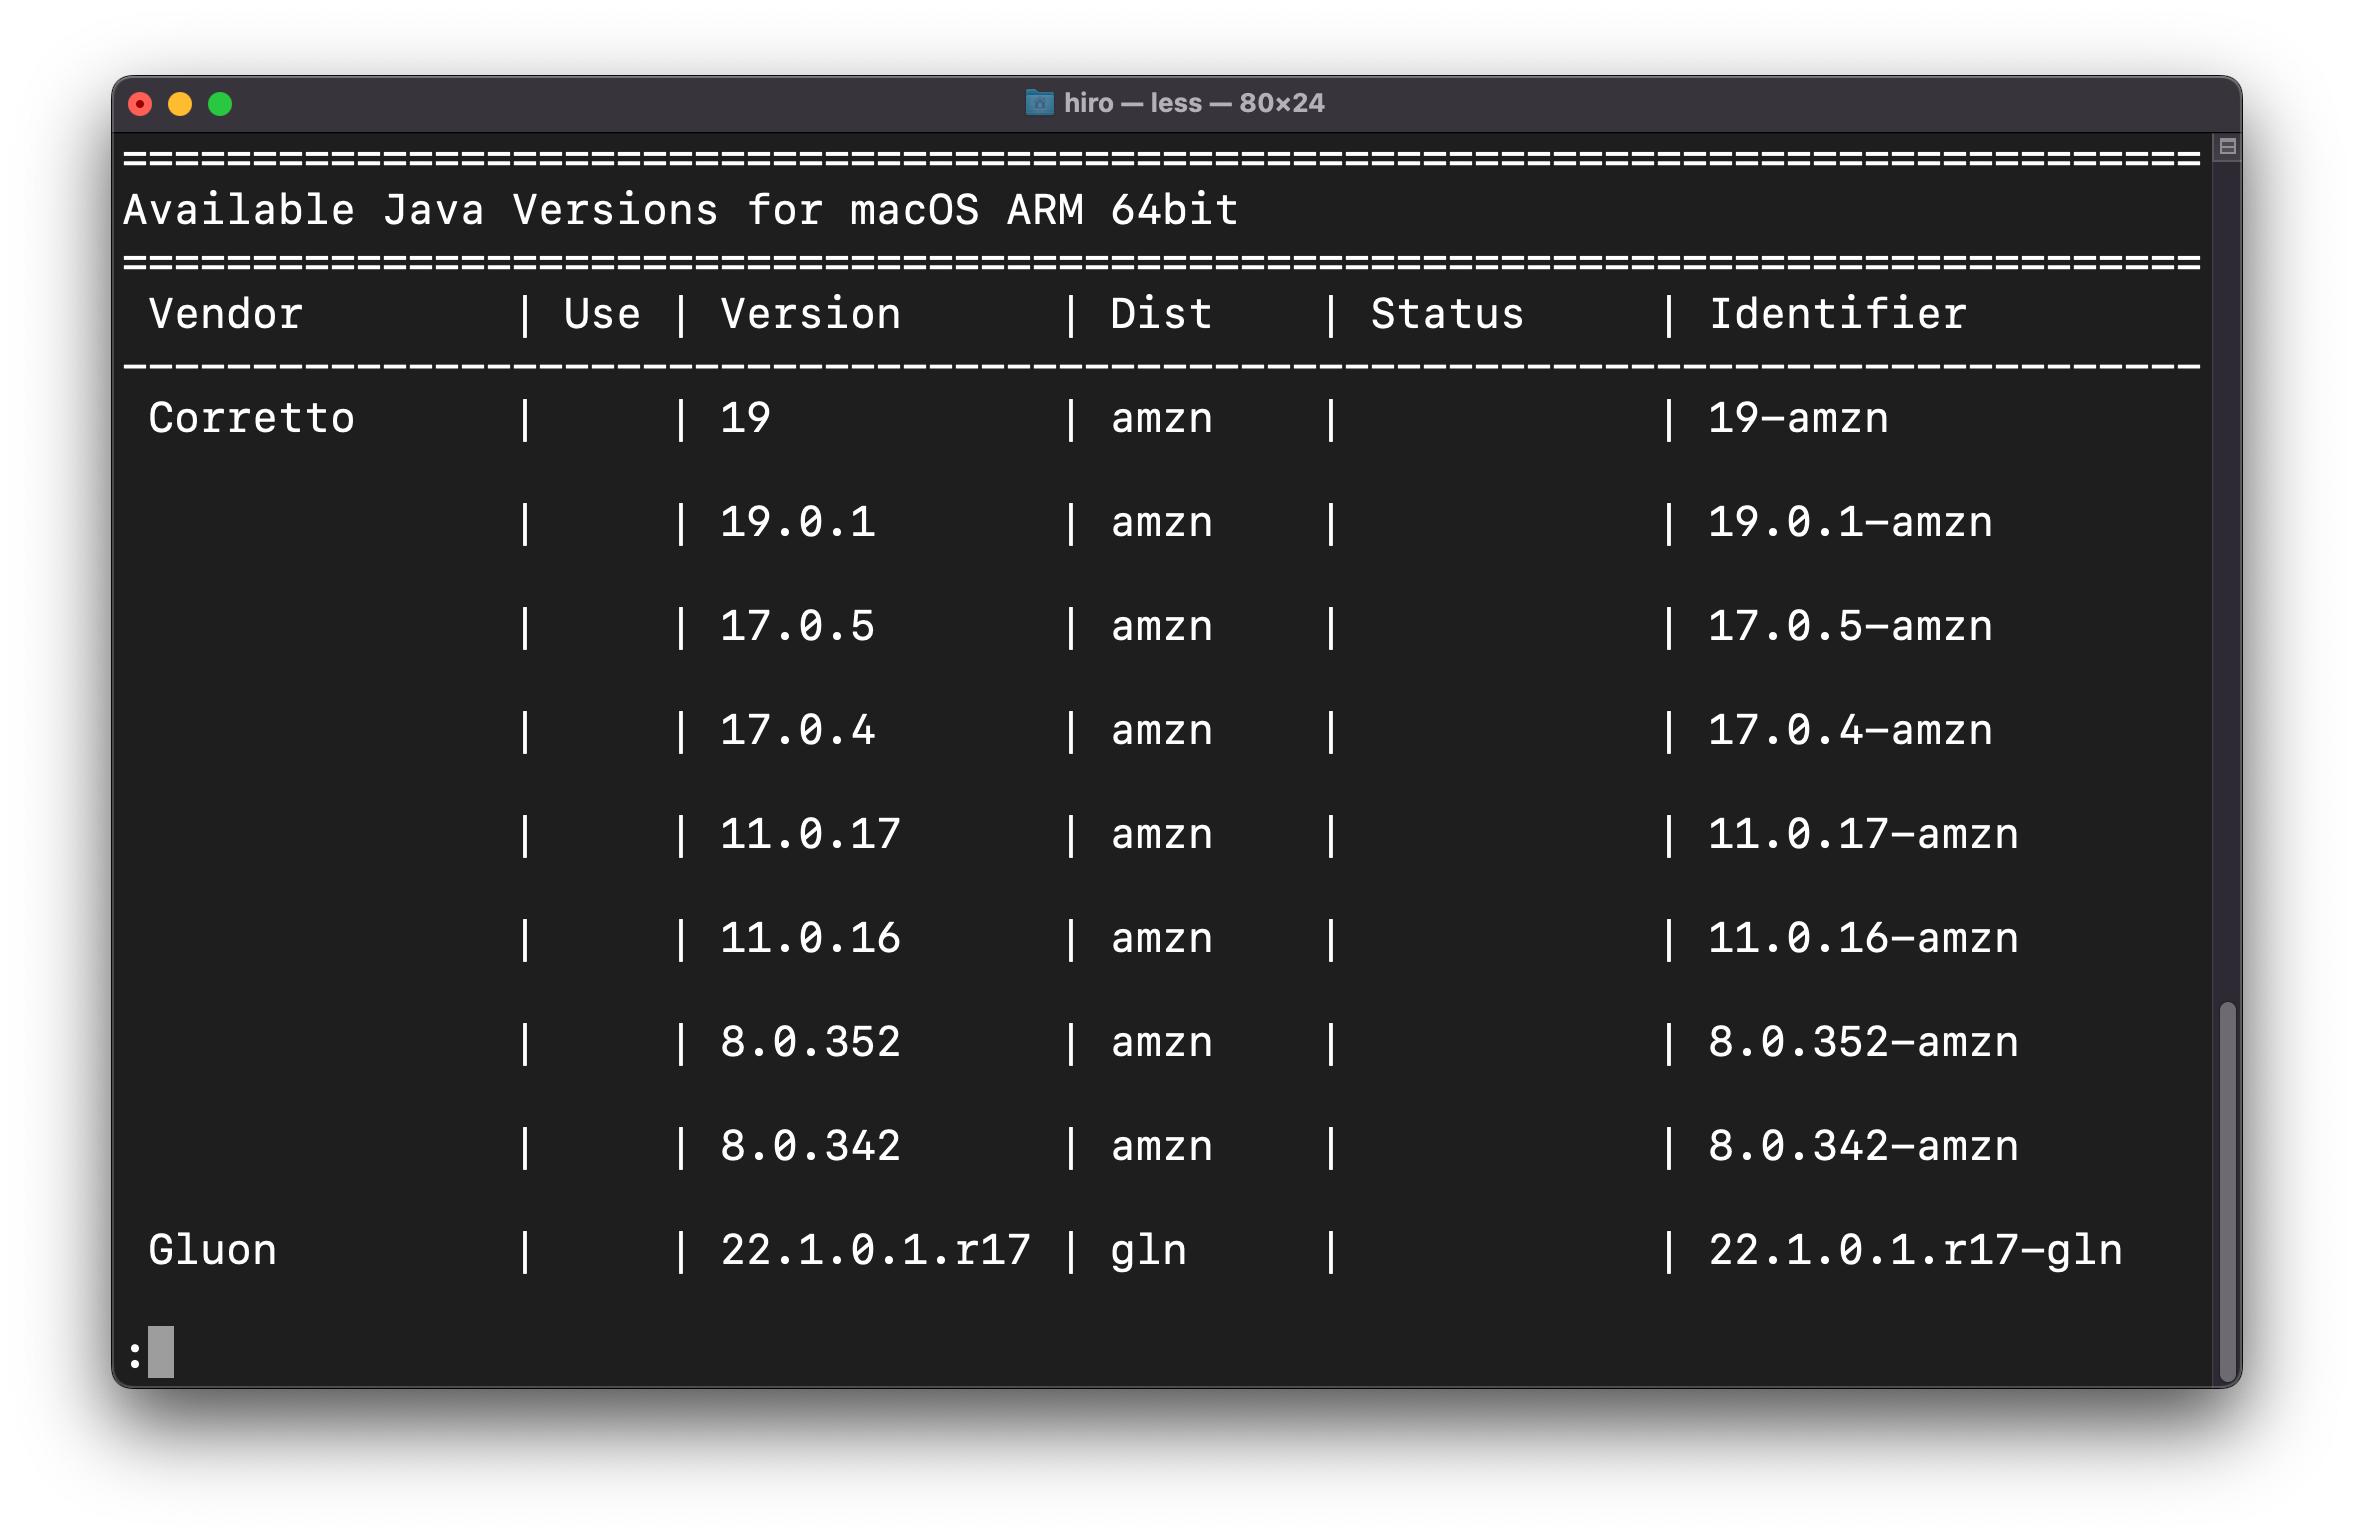Click the terminal scrollbar thumb
The height and width of the screenshot is (1536, 2354).
coord(2227,1190)
